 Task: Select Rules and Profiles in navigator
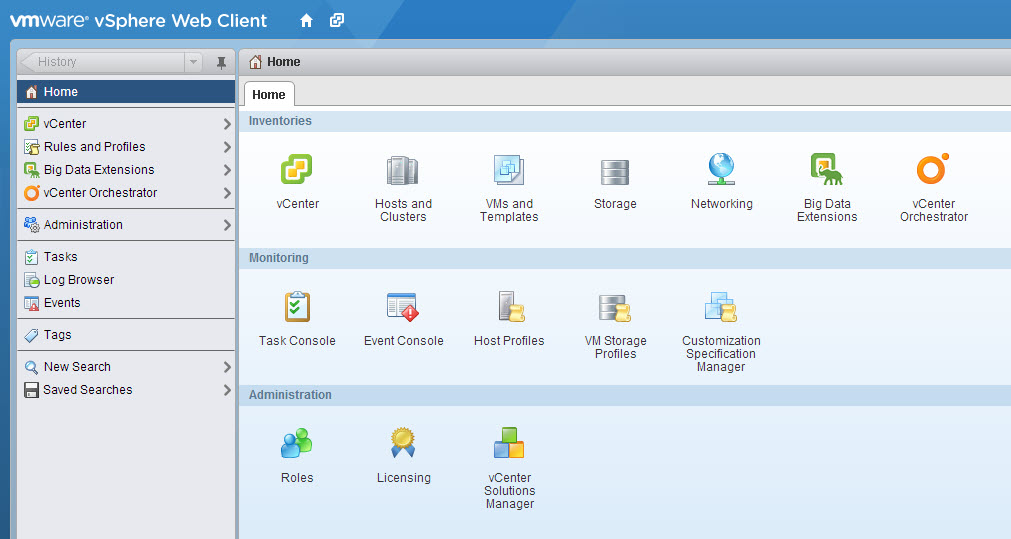[126, 146]
